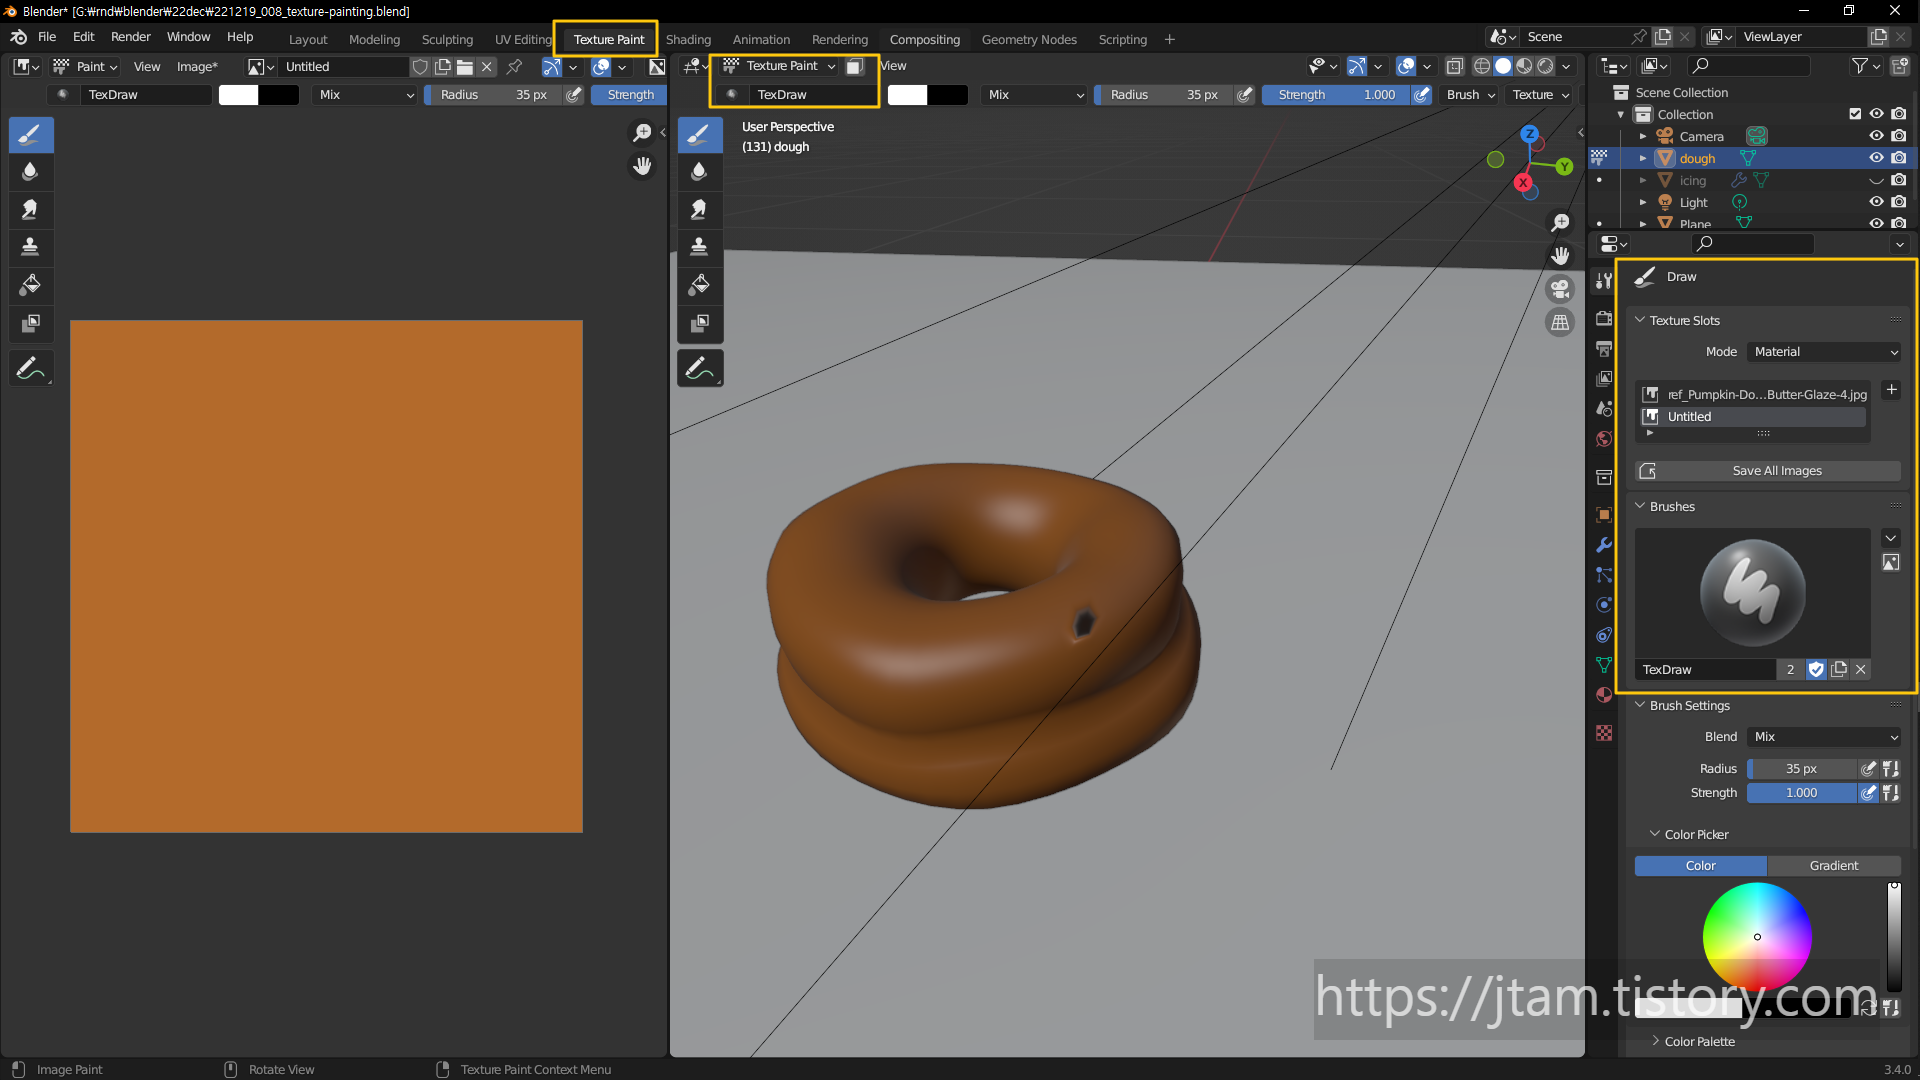Toggle camera view in the 3D viewport
The image size is (1920, 1080).
click(x=1560, y=289)
